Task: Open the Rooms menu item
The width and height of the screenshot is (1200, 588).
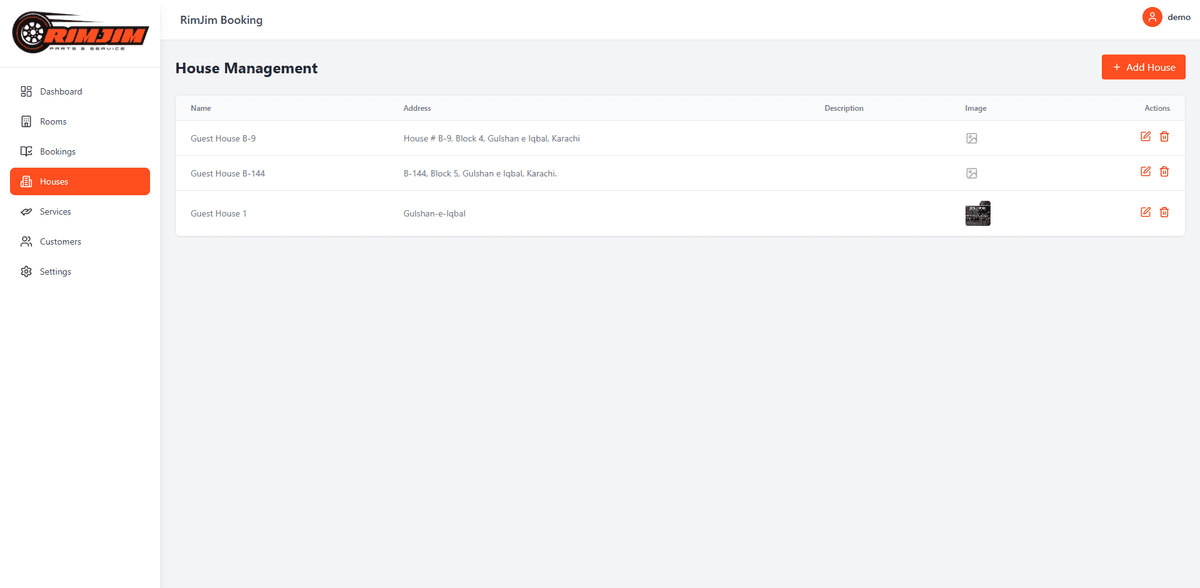Action: tap(53, 122)
